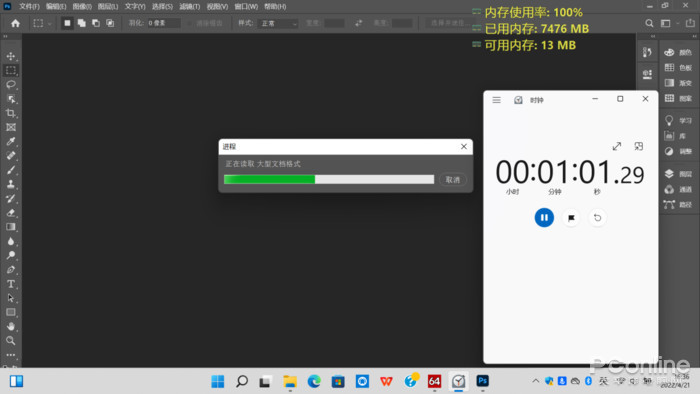Screen dimensions: 700x394
Task: Open the 文件(F) menu
Action: coord(29,7)
